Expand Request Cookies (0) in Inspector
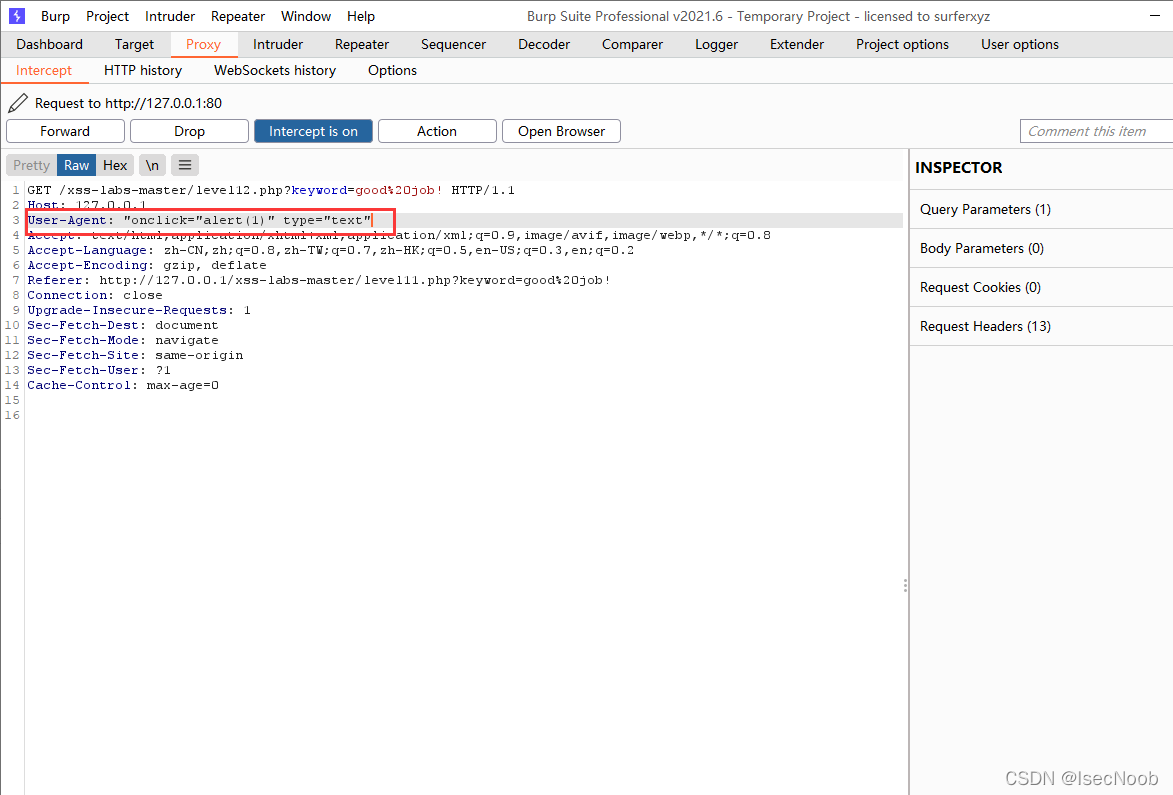1173x795 pixels. click(1041, 287)
